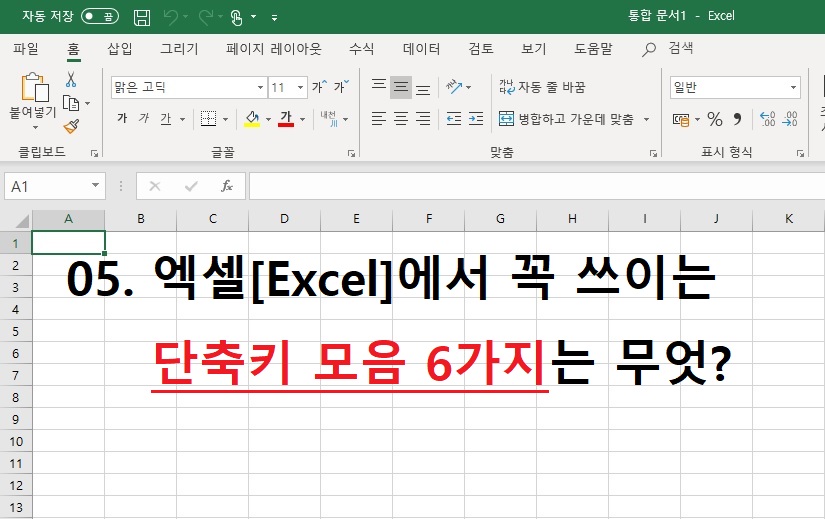The image size is (825, 519).
Task: Click the Percent Style icon
Action: click(715, 119)
